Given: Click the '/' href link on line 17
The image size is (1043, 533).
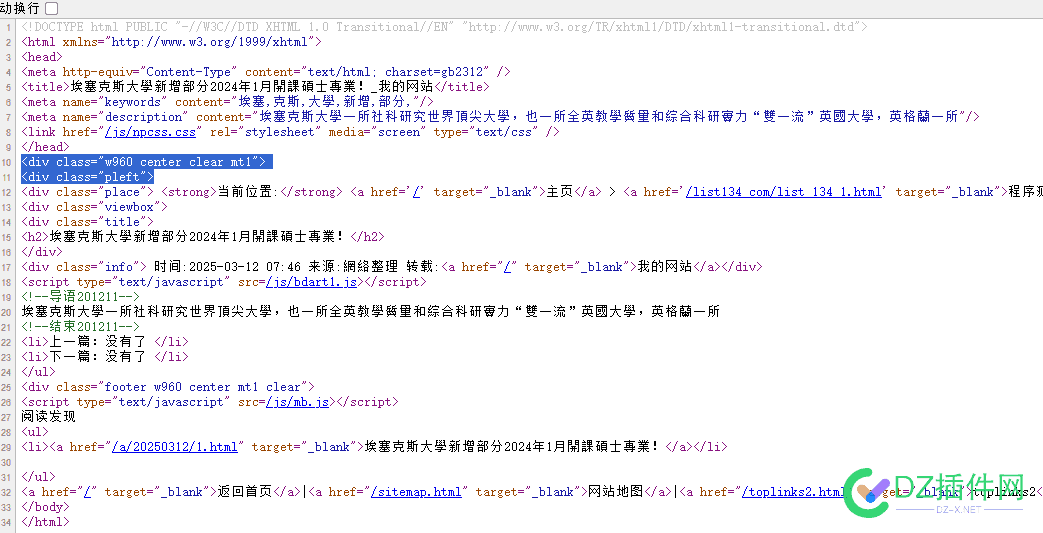Looking at the screenshot, I should [x=510, y=266].
